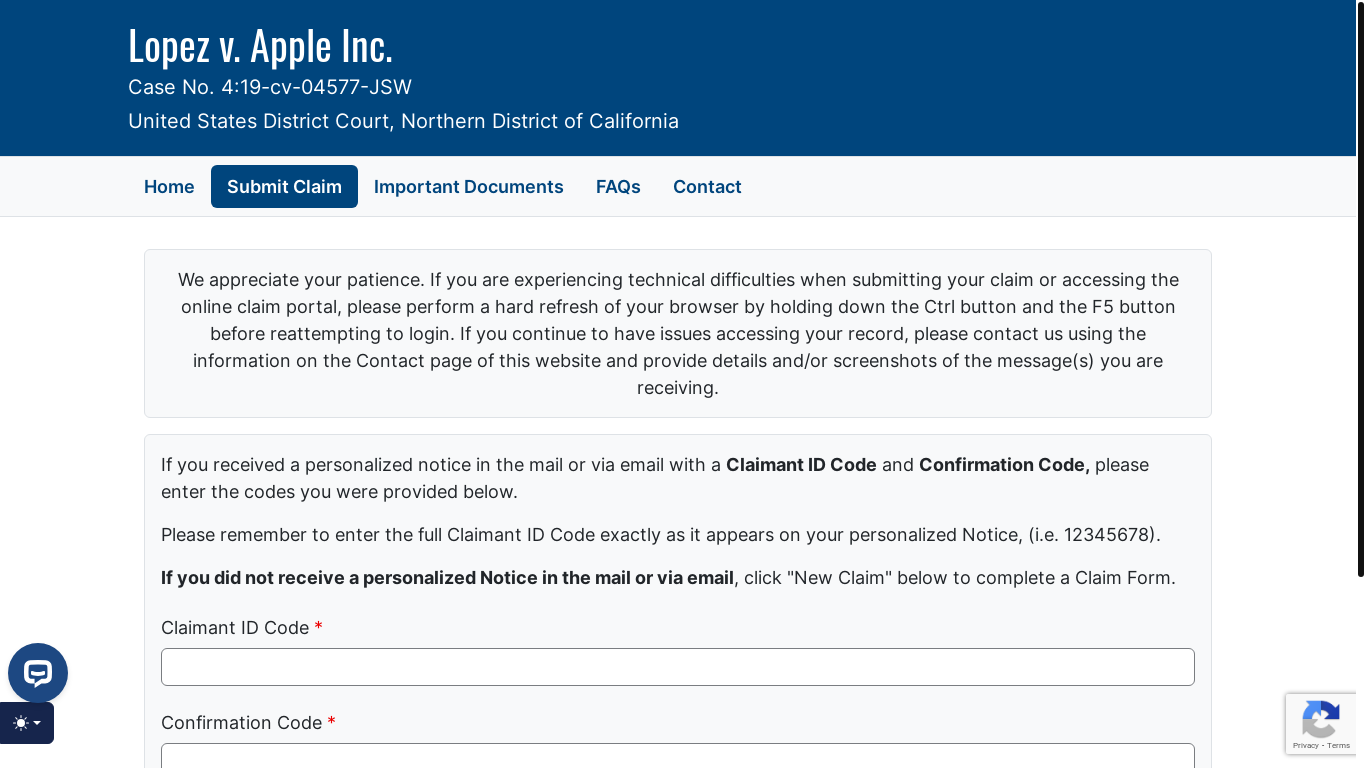Select the Submit Claim tab
Viewport: 1366px width, 768px height.
284,187
